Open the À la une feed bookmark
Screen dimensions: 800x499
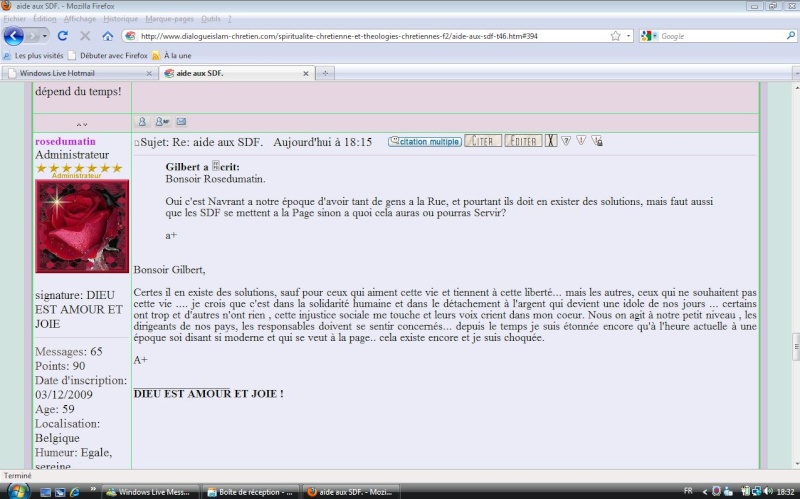pyautogui.click(x=172, y=56)
